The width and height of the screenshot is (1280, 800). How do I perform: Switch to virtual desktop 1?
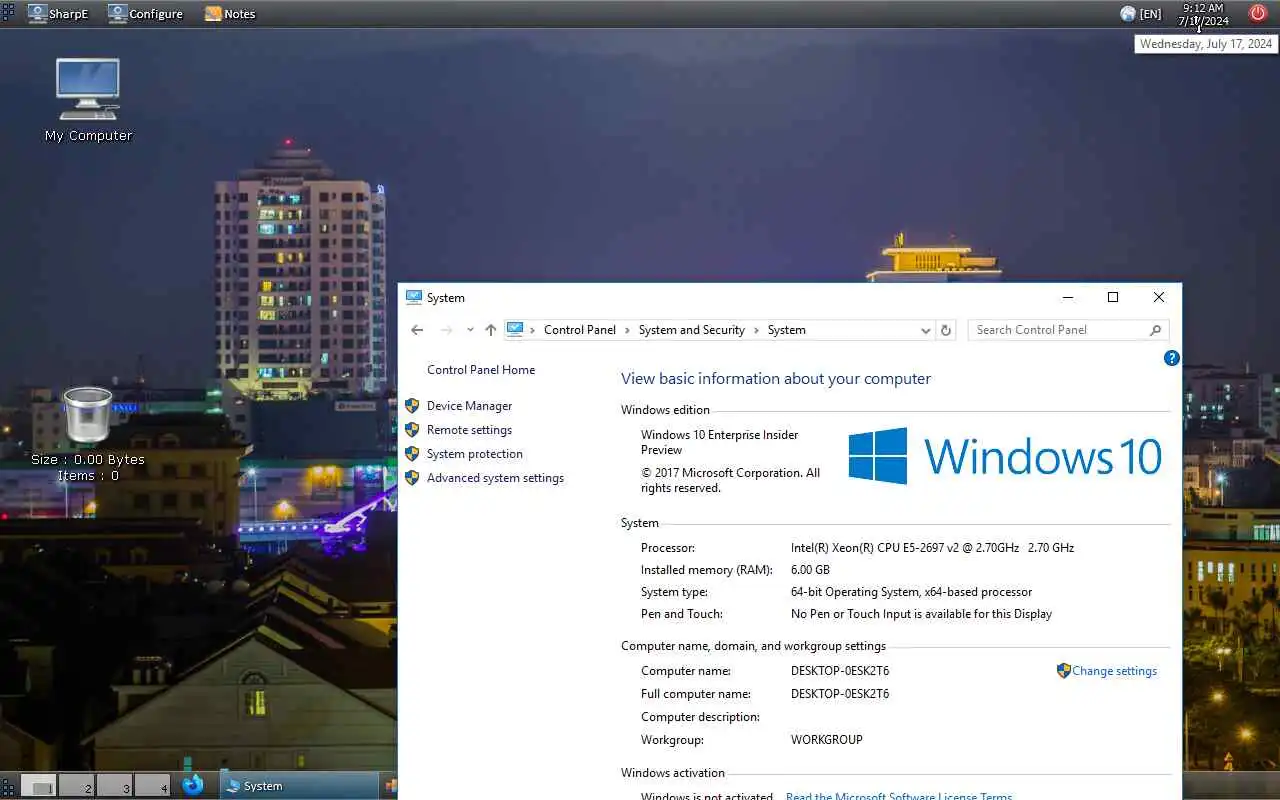click(38, 785)
